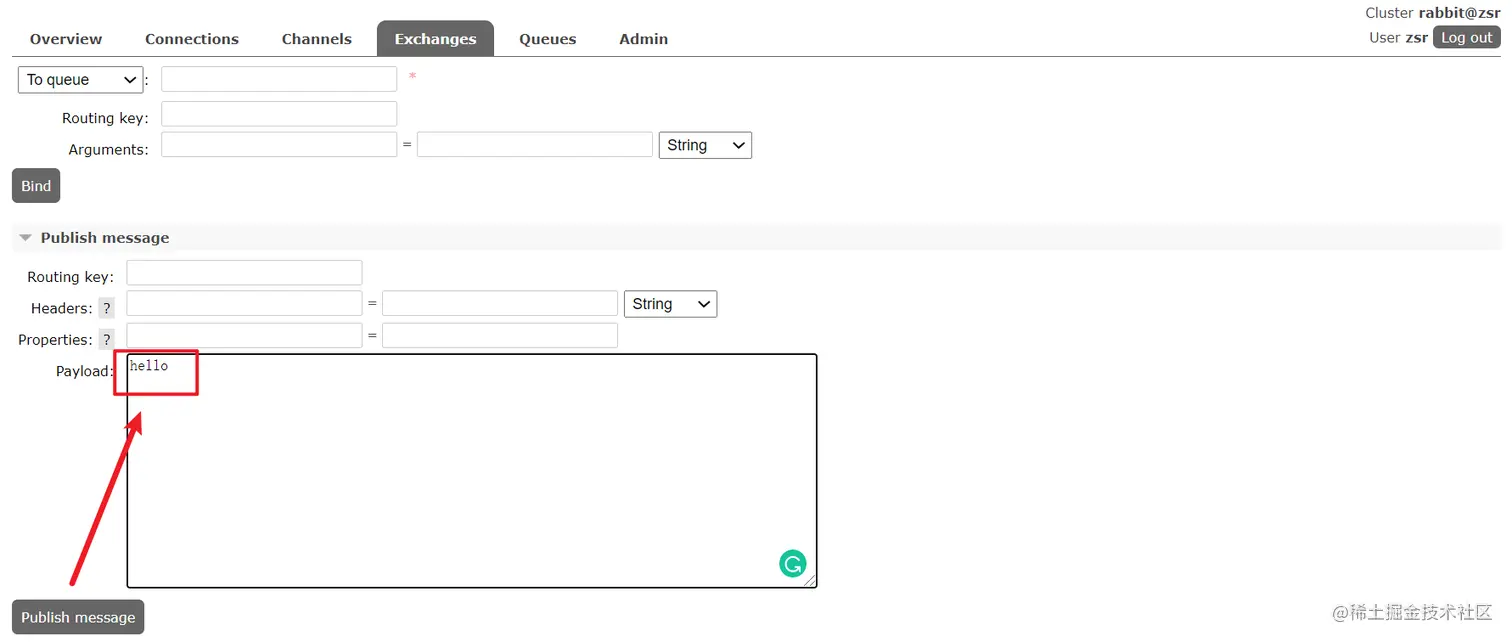Click the Payload resize handle
This screenshot has width=1512, height=642.
point(810,580)
